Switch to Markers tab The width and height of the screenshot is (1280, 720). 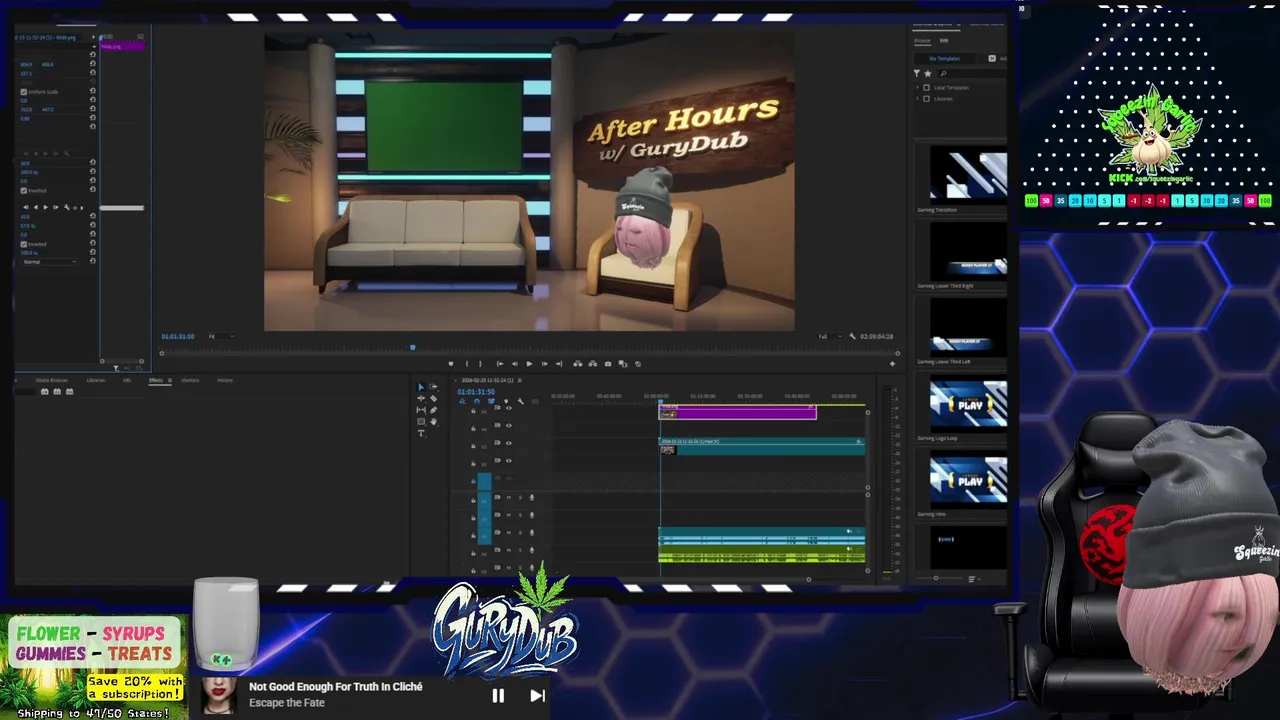coord(190,380)
